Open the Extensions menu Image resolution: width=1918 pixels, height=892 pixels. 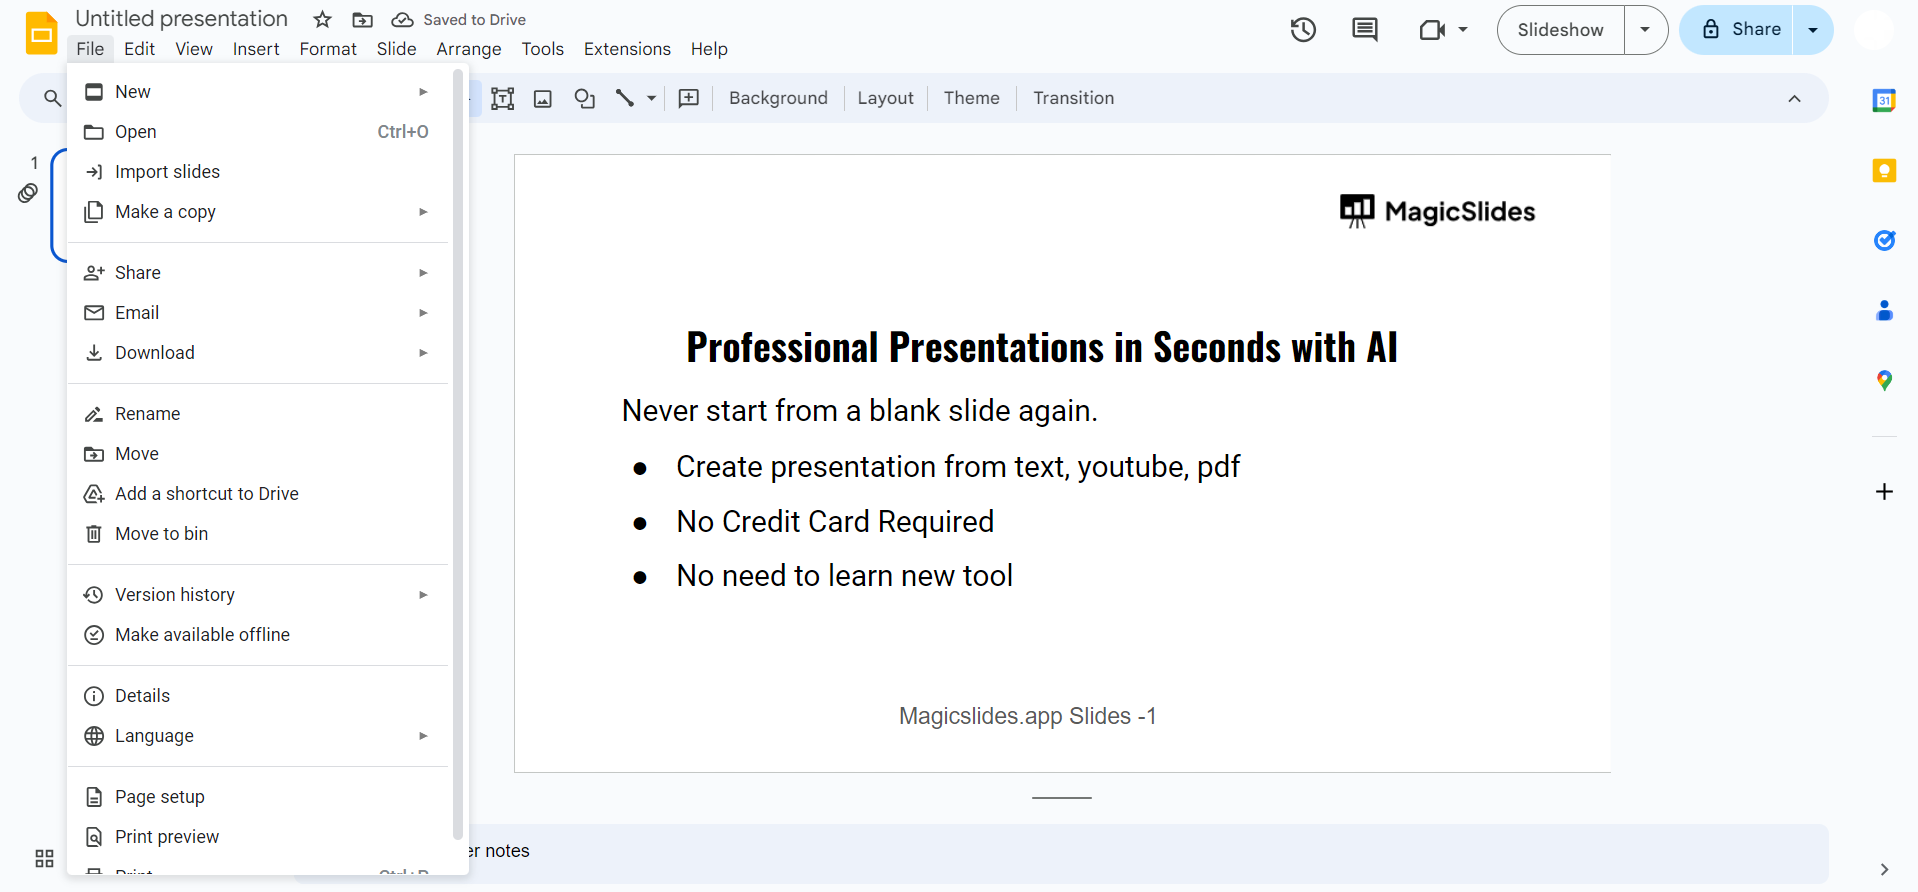[627, 49]
